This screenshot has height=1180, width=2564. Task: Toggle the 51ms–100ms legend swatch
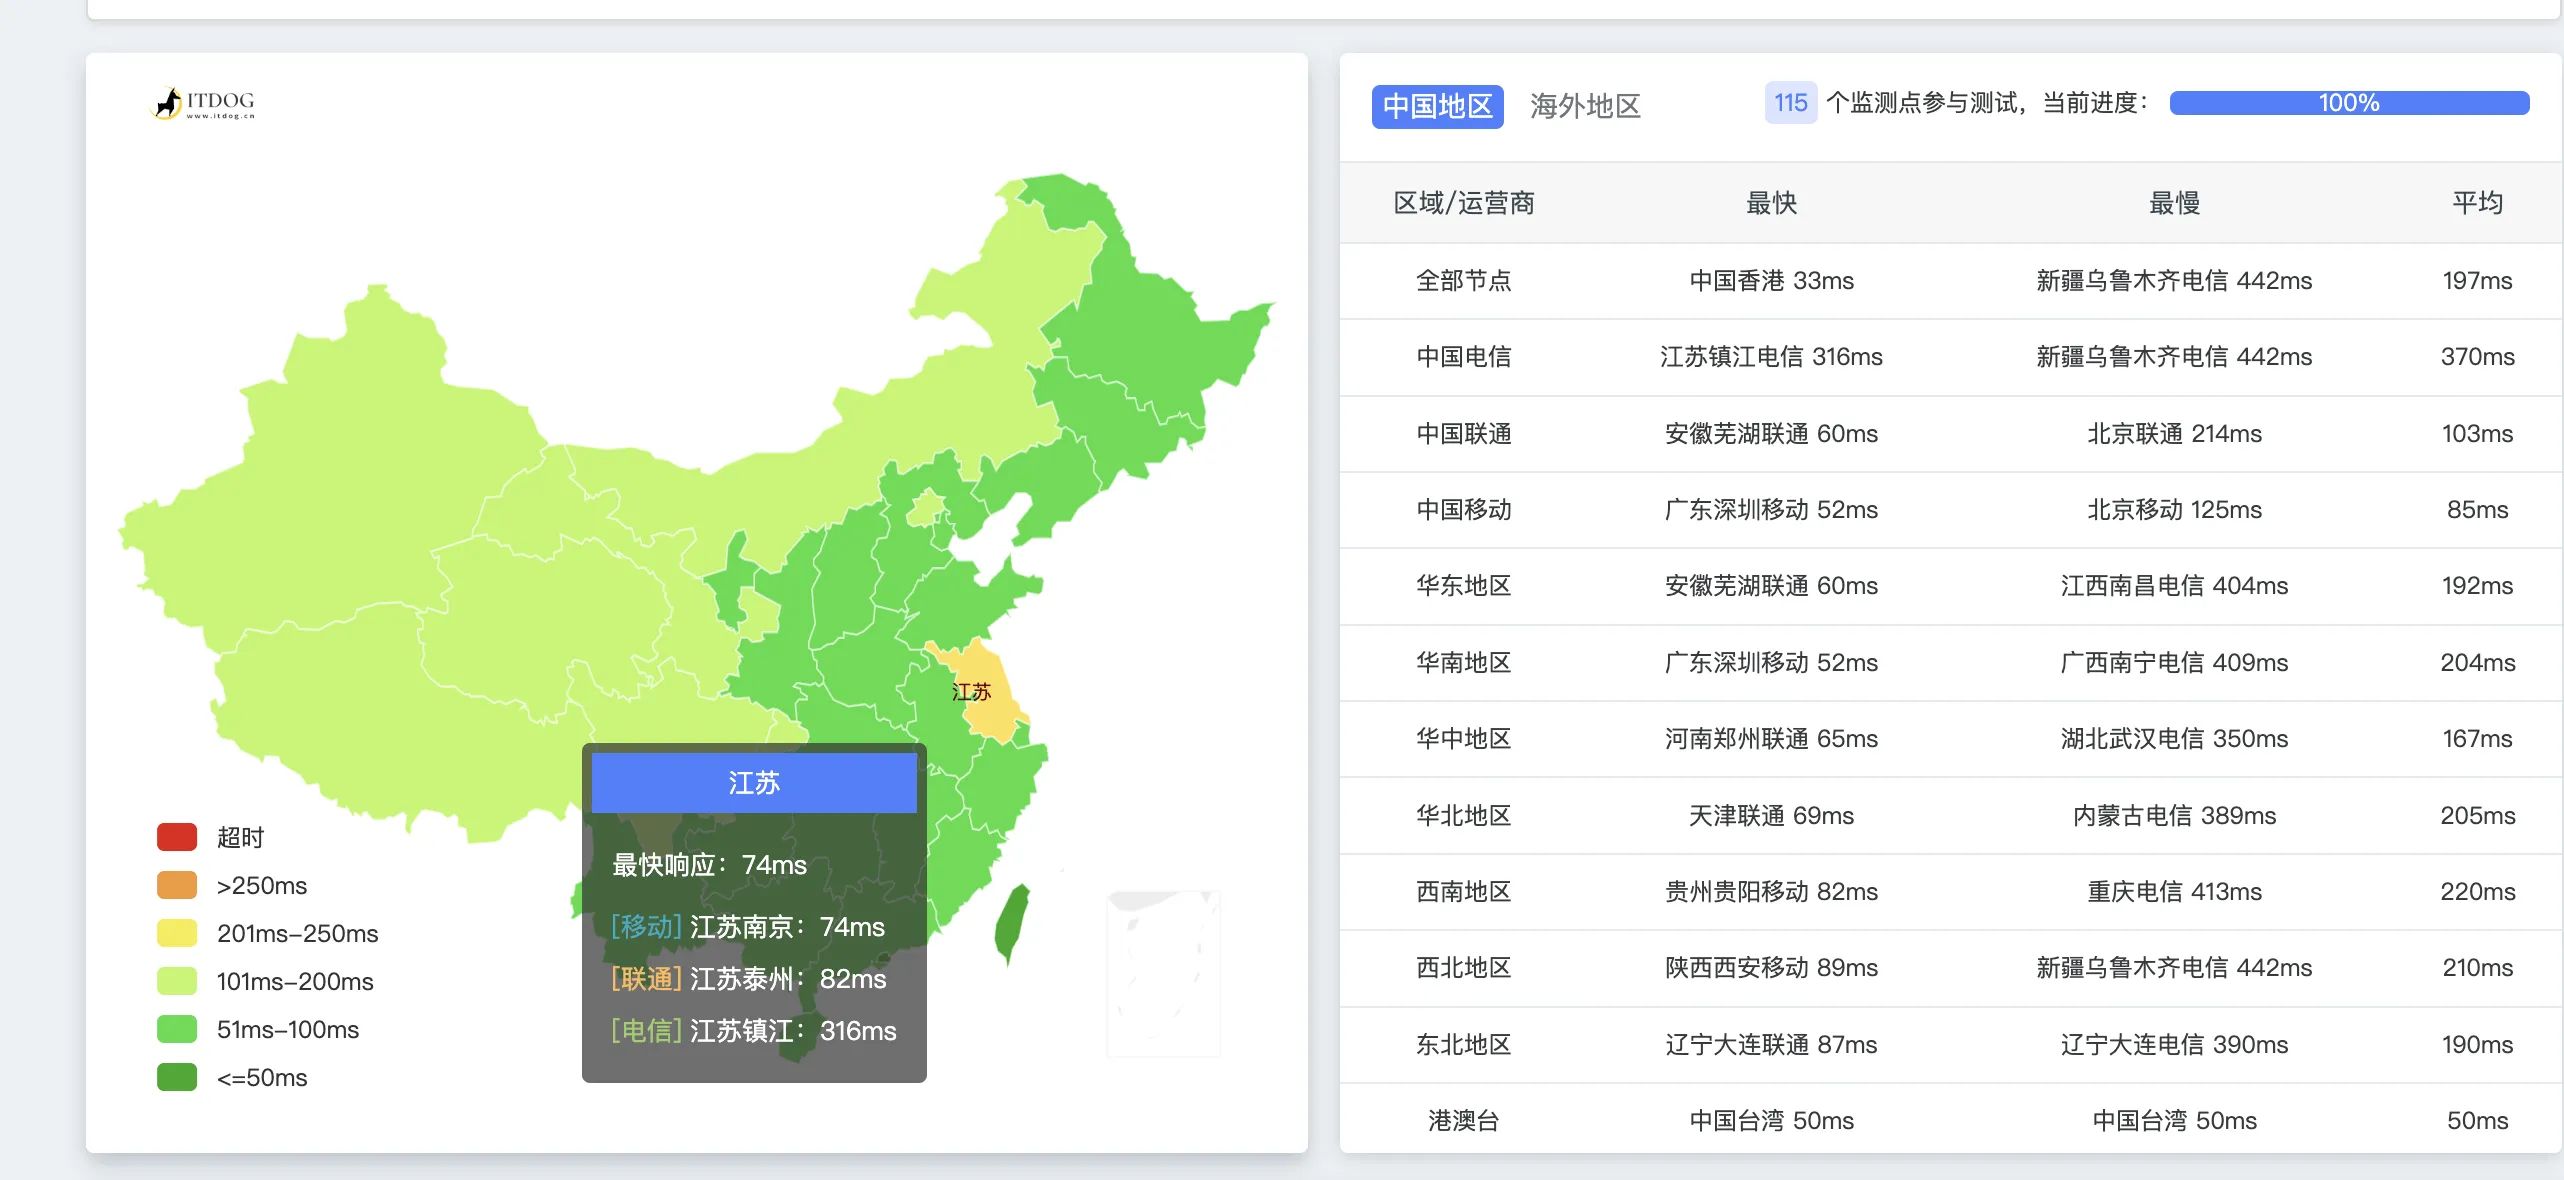pyautogui.click(x=177, y=1029)
